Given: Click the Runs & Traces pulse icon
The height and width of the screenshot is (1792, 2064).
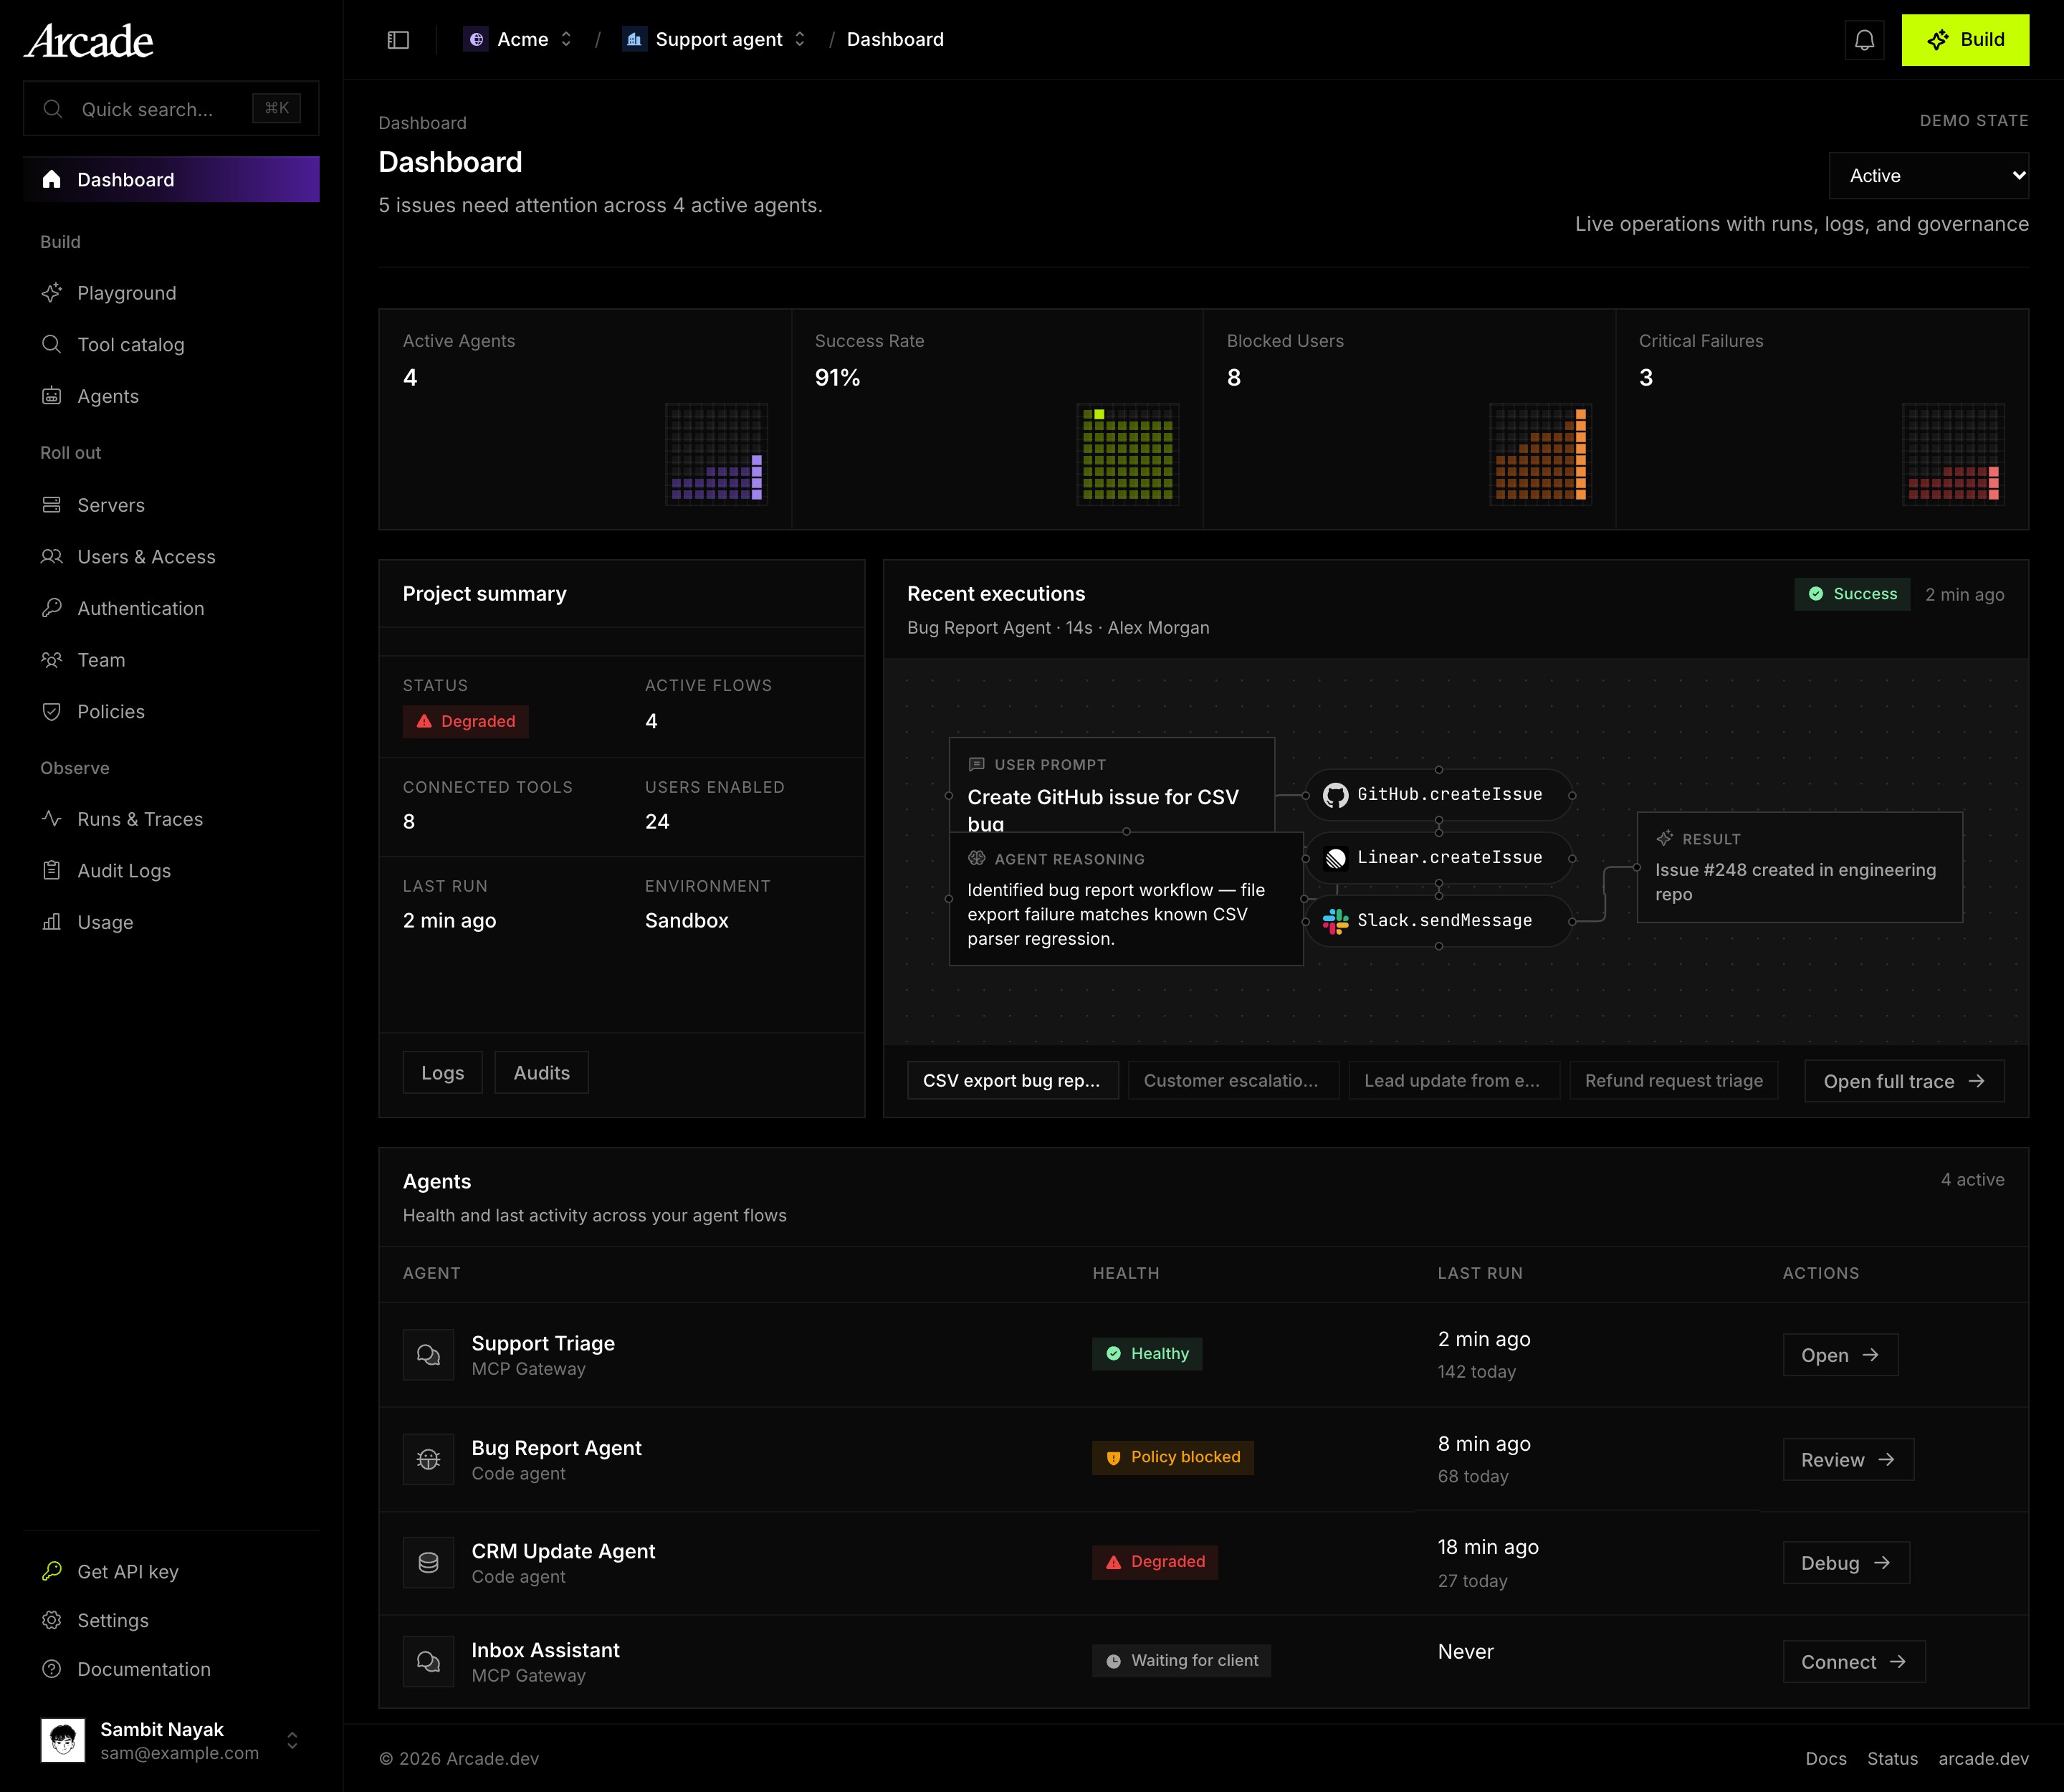Looking at the screenshot, I should point(52,819).
